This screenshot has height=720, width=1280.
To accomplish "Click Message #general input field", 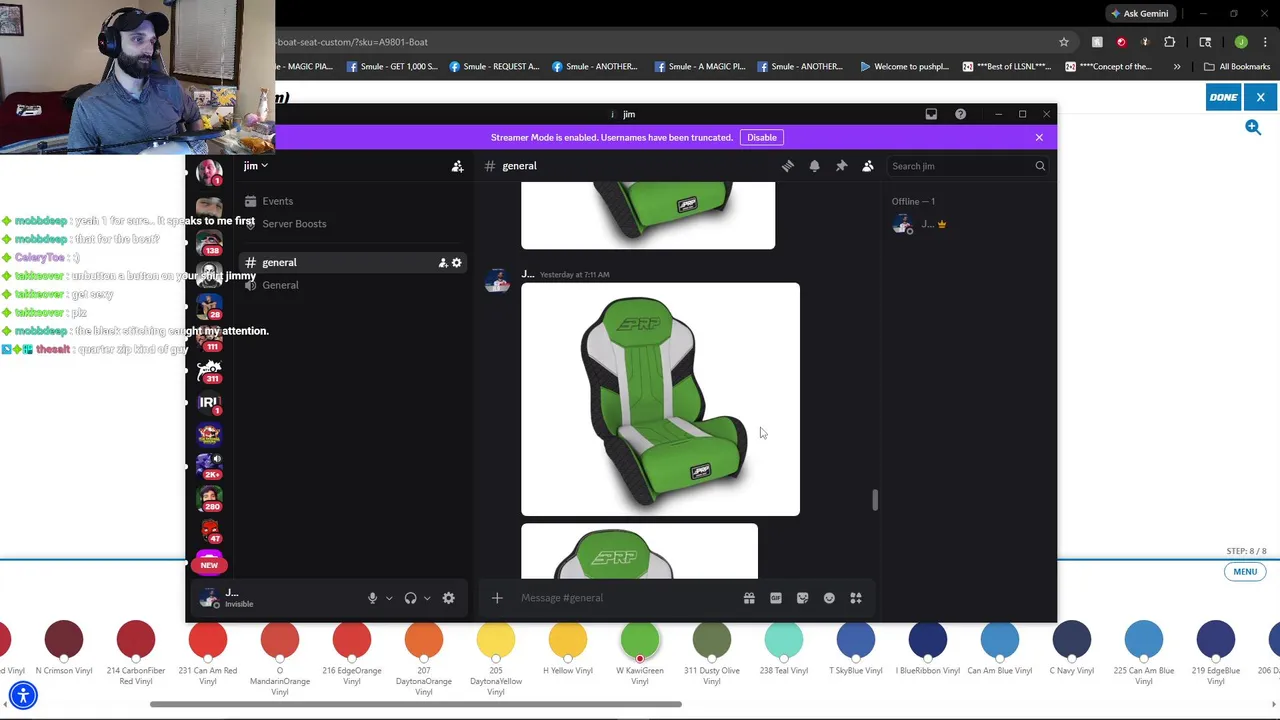I will (626, 598).
